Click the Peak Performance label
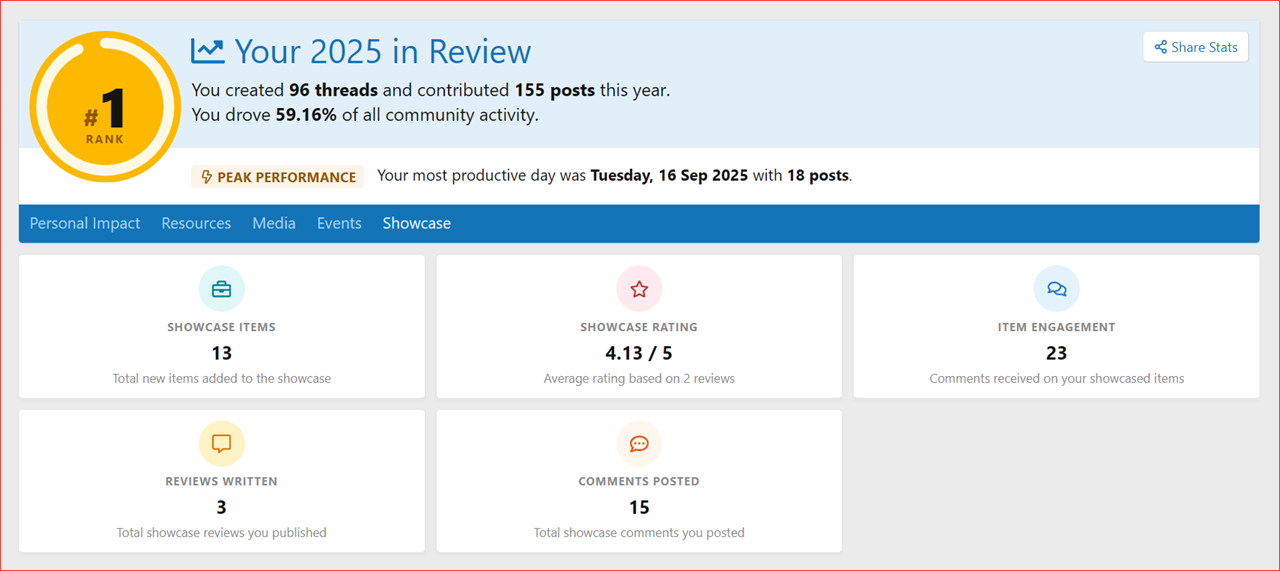1280x571 pixels. tap(277, 177)
